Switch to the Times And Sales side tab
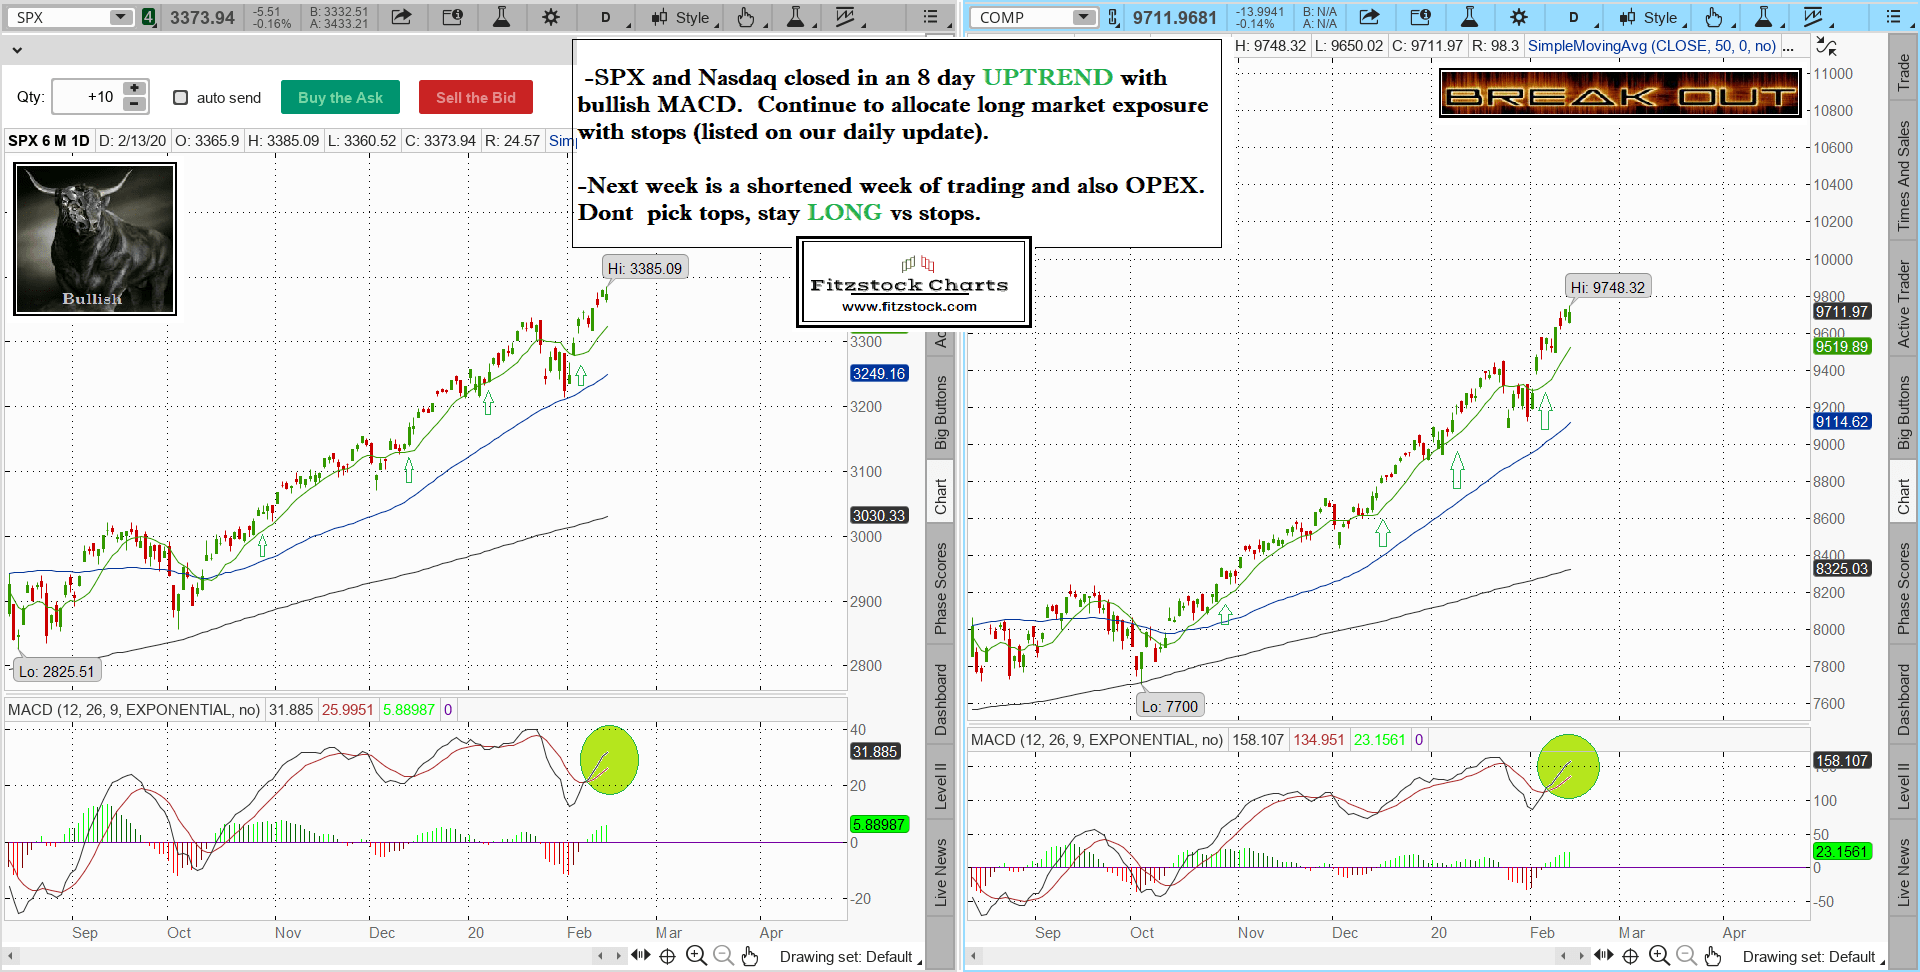1920x972 pixels. [x=1904, y=176]
